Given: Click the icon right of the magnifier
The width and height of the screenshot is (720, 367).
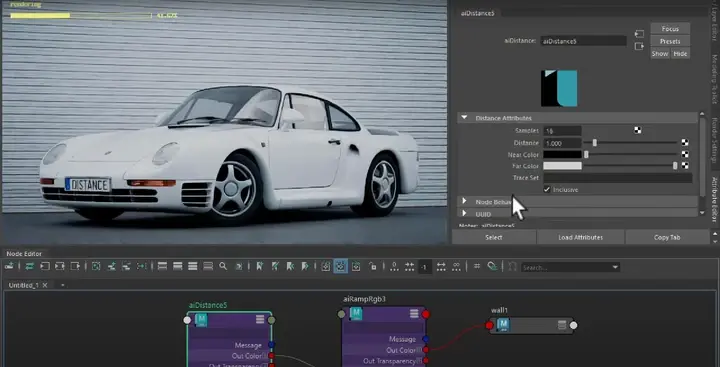Looking at the screenshot, I should (x=239, y=266).
